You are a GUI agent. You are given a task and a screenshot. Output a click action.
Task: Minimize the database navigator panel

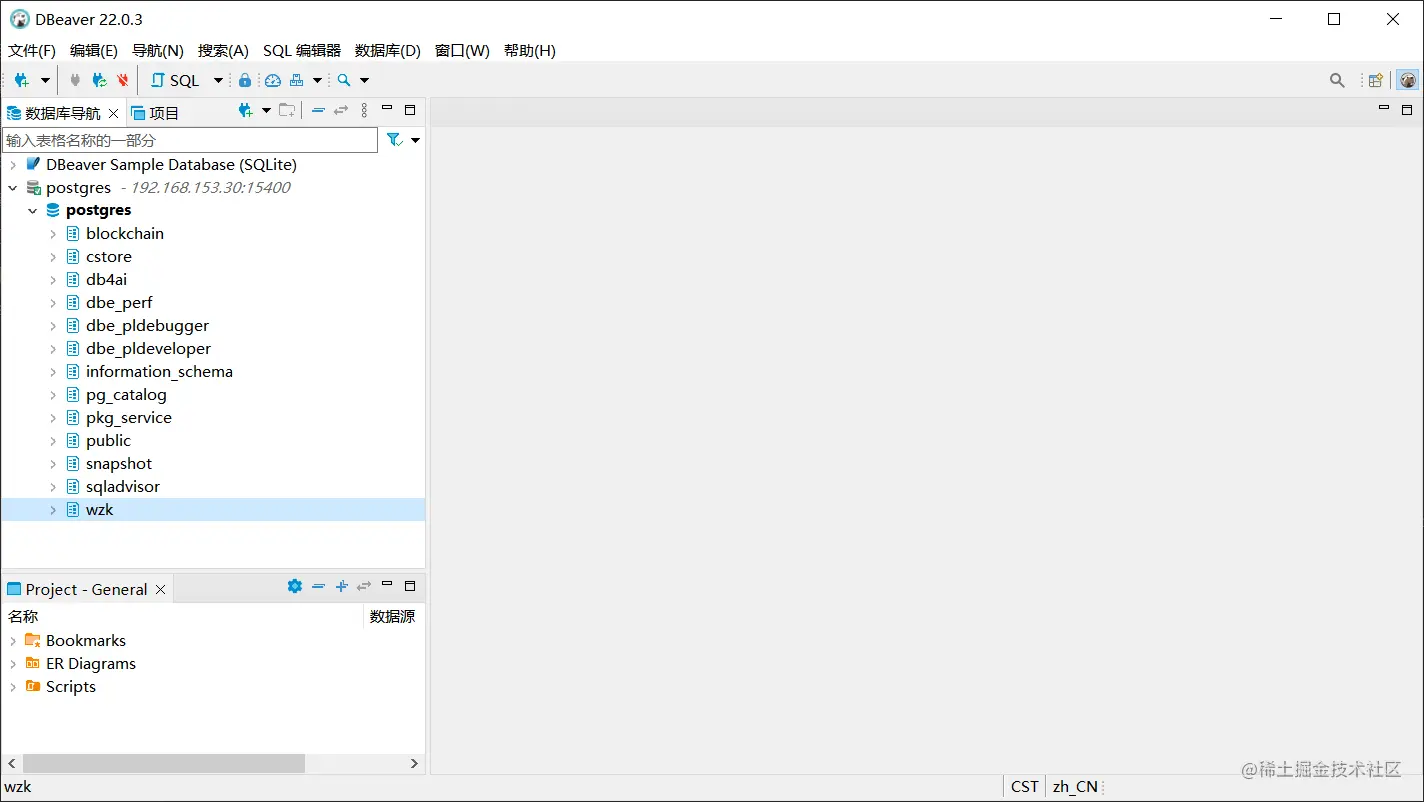387,108
